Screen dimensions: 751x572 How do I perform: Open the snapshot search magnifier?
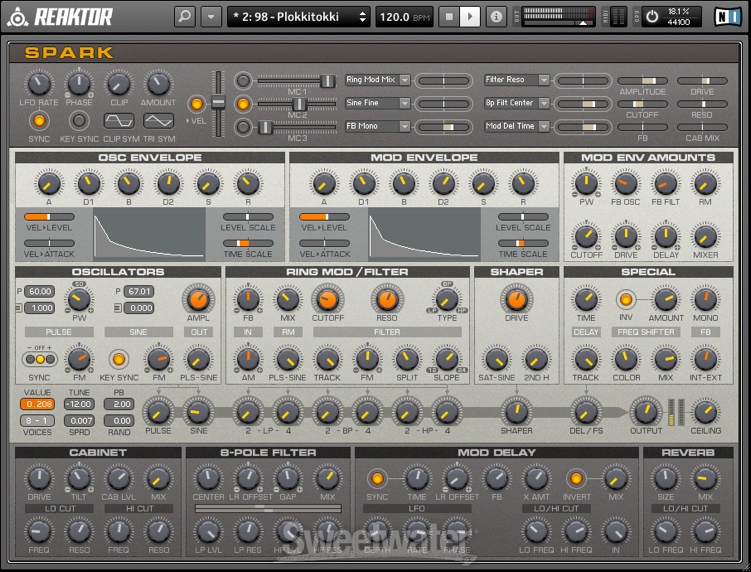[x=184, y=17]
